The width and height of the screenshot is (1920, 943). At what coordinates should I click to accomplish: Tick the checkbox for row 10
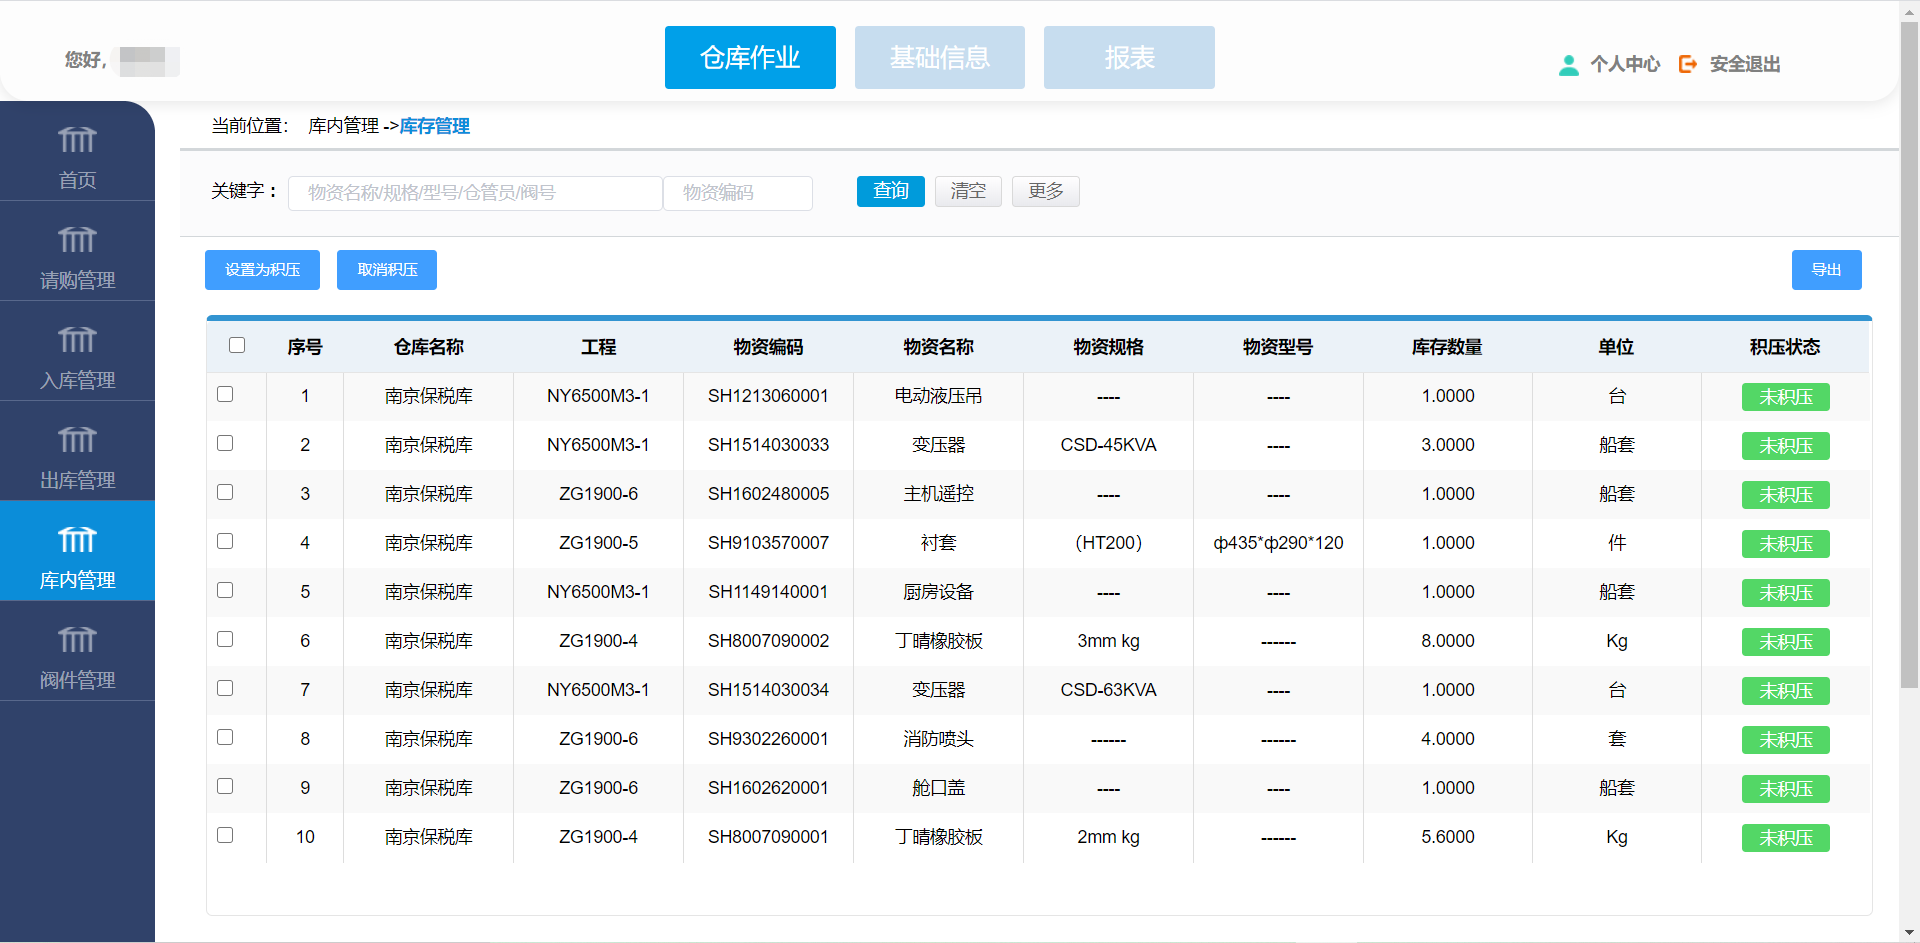point(225,835)
